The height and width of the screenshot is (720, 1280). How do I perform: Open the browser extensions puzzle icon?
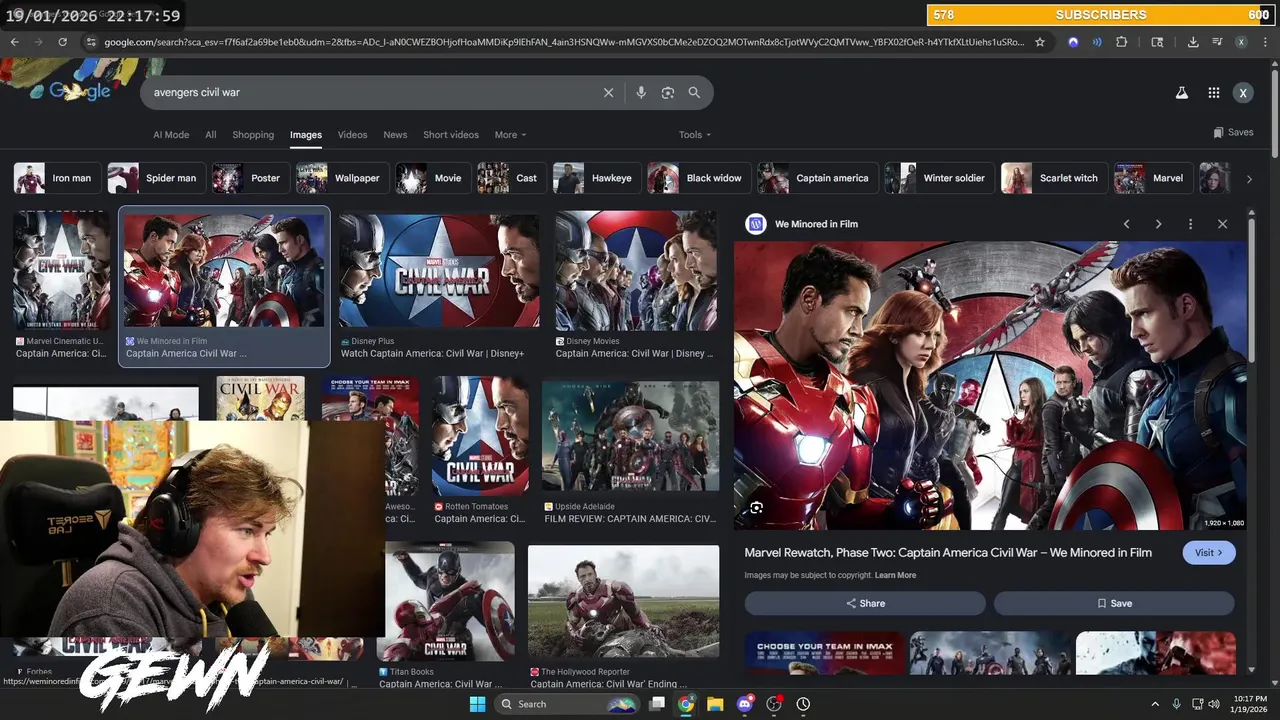point(1121,42)
